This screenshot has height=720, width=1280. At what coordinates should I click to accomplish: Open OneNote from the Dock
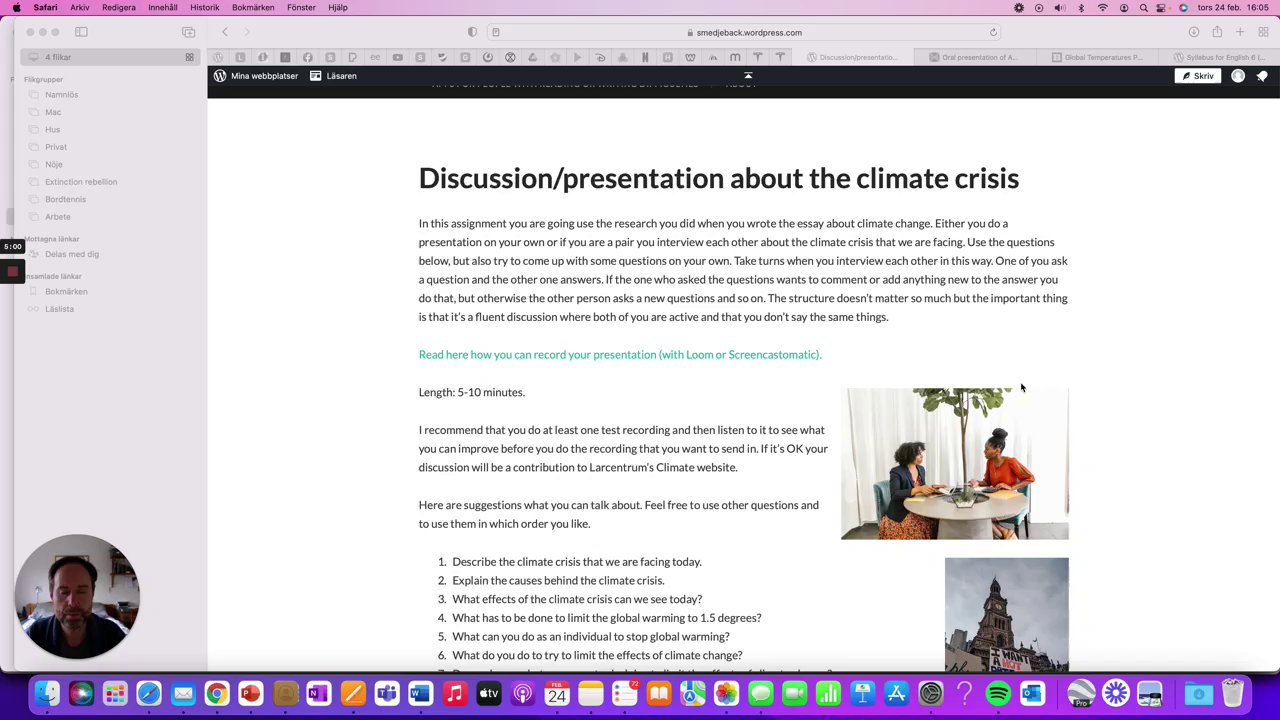318,693
